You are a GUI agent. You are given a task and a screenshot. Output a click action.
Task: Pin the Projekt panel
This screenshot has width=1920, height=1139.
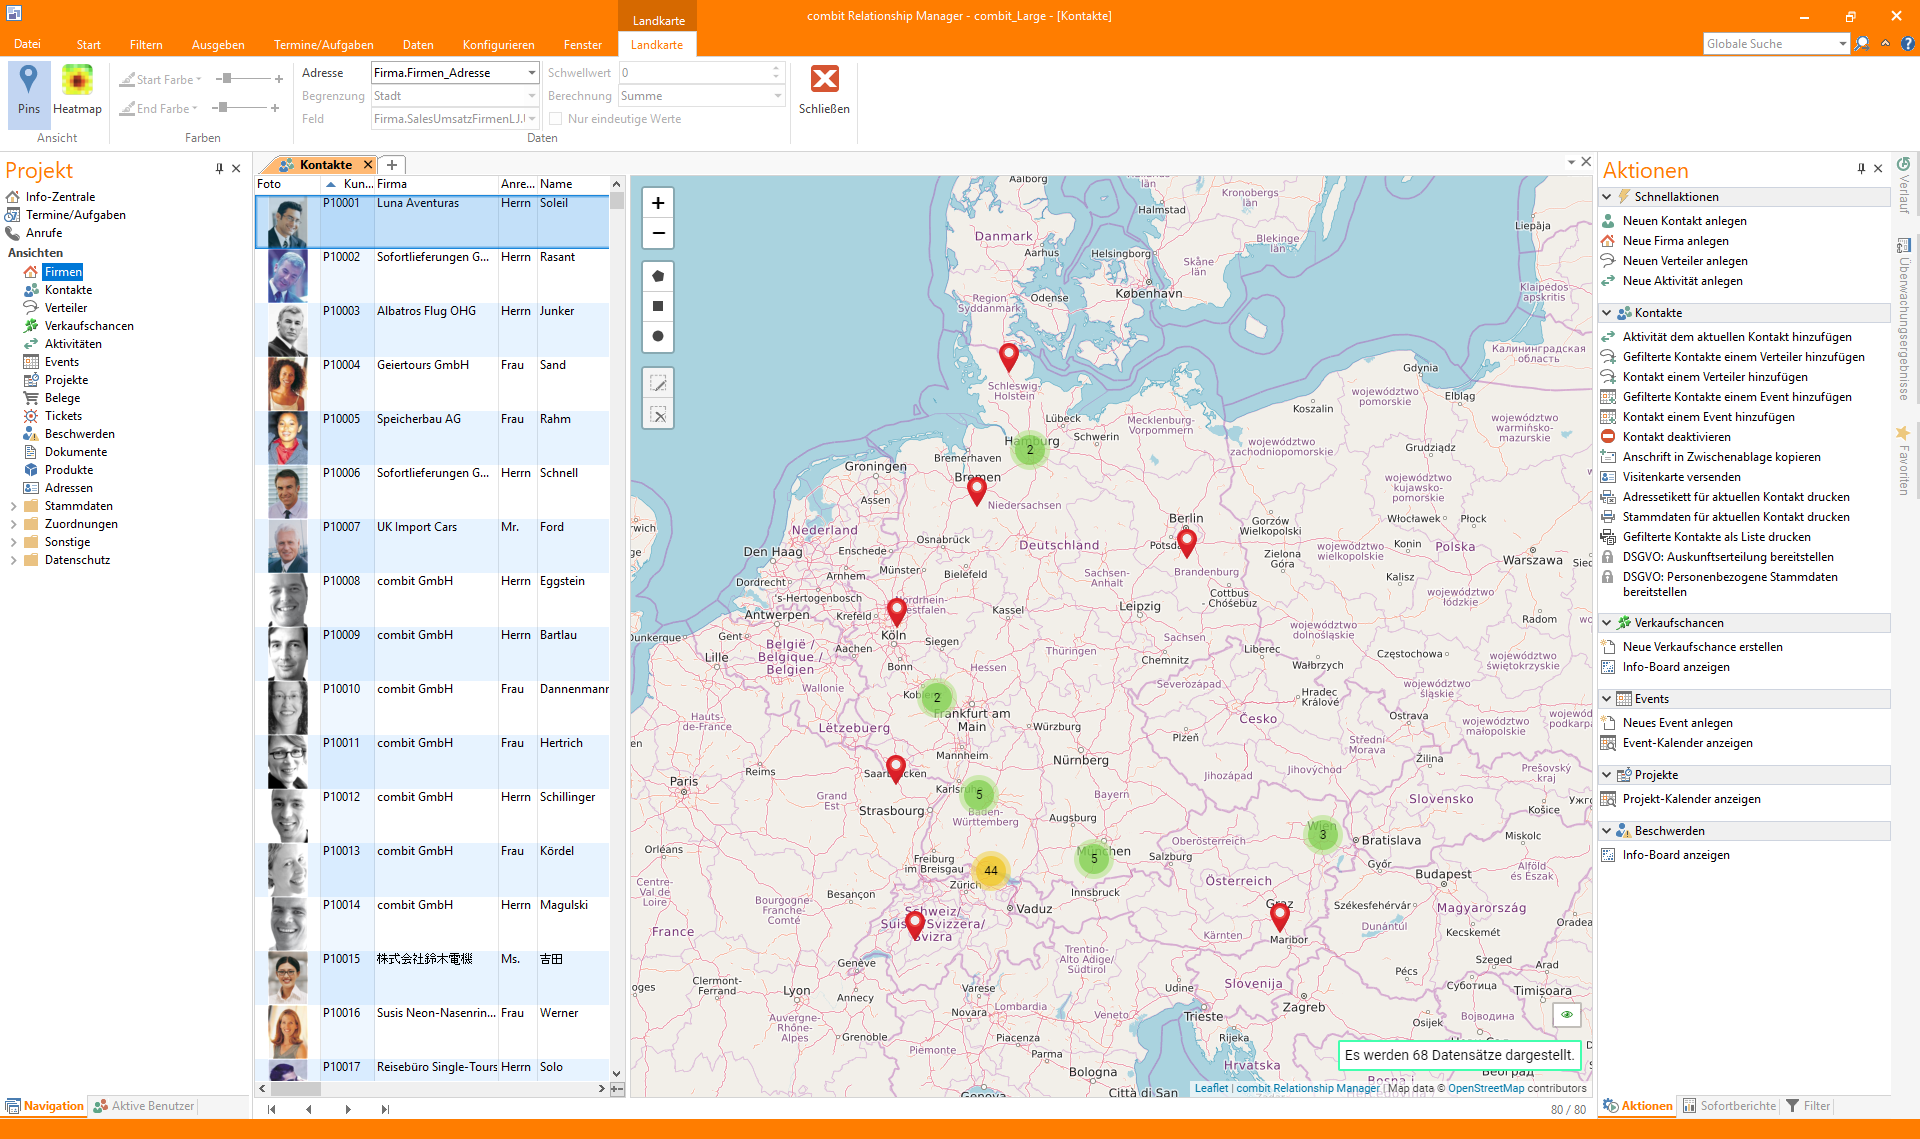[219, 169]
